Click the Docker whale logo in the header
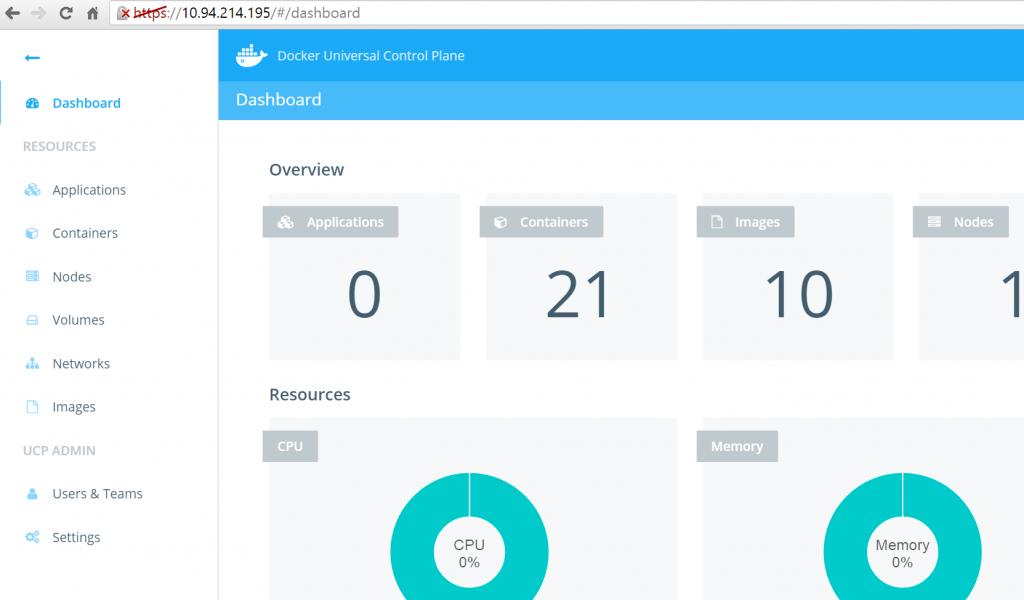Viewport: 1024px width, 600px height. pyautogui.click(x=250, y=55)
